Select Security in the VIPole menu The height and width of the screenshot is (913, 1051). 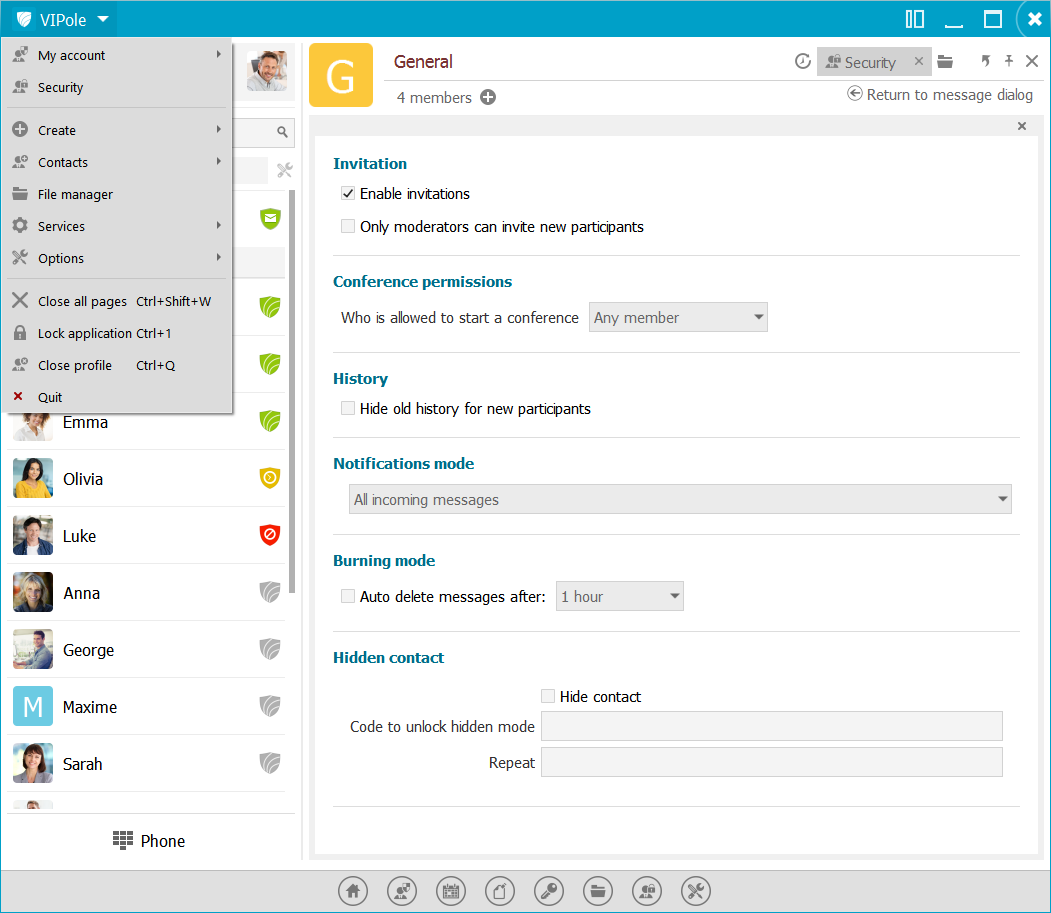point(117,87)
